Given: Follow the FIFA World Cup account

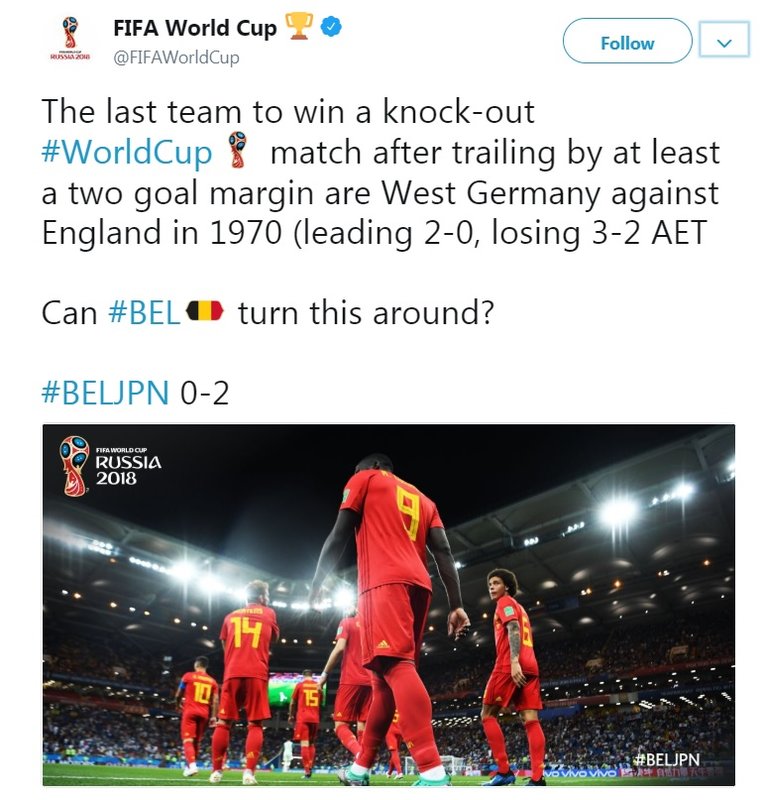Looking at the screenshot, I should (627, 41).
